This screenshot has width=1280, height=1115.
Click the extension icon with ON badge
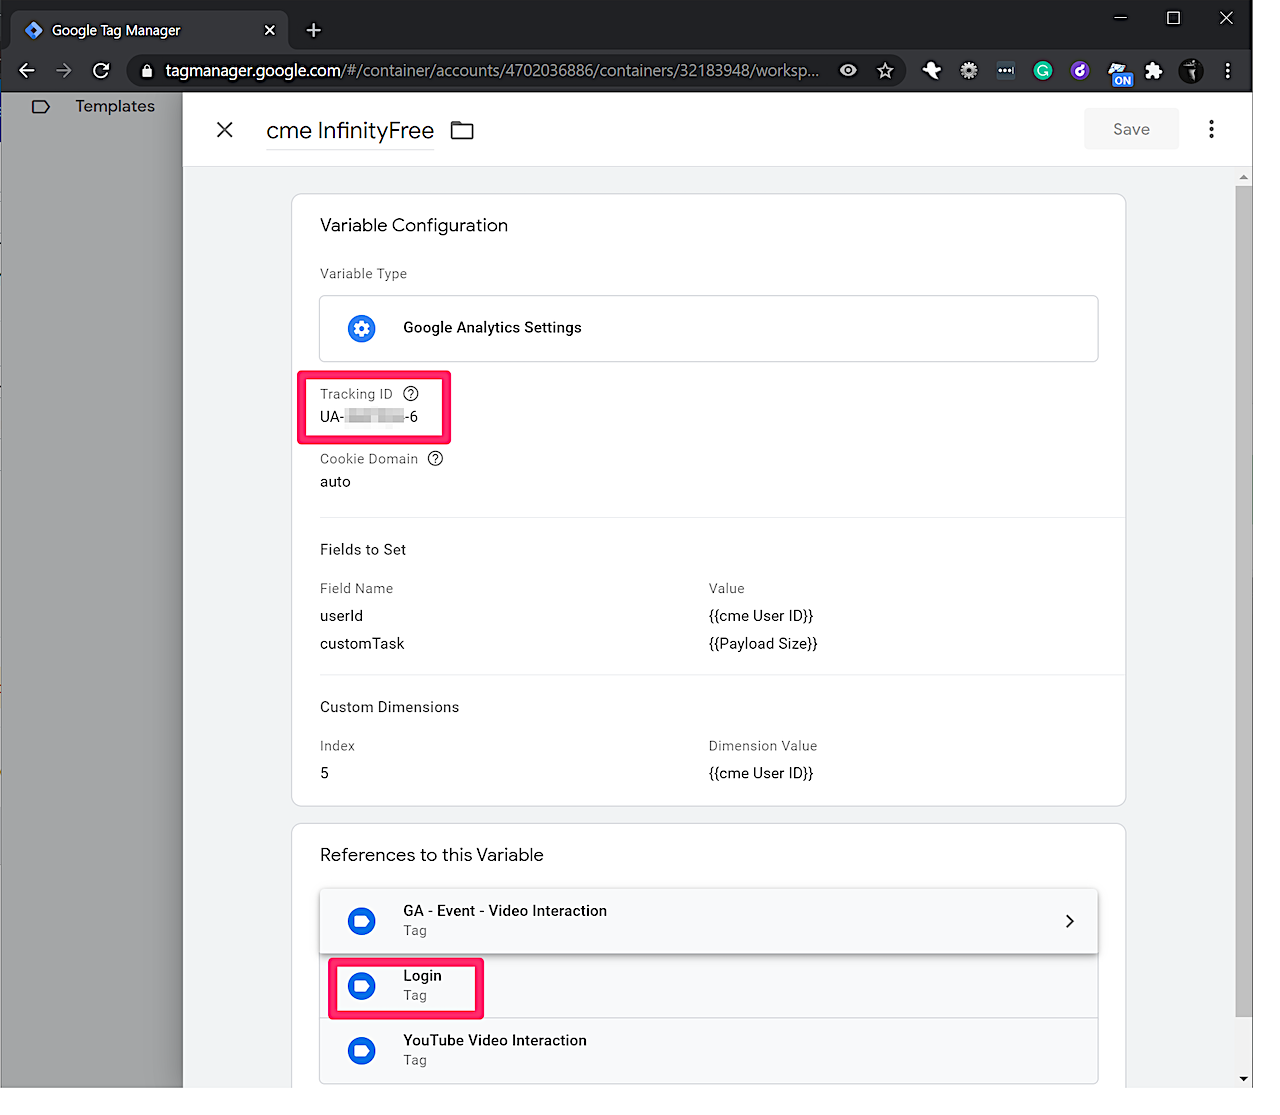pyautogui.click(x=1119, y=73)
